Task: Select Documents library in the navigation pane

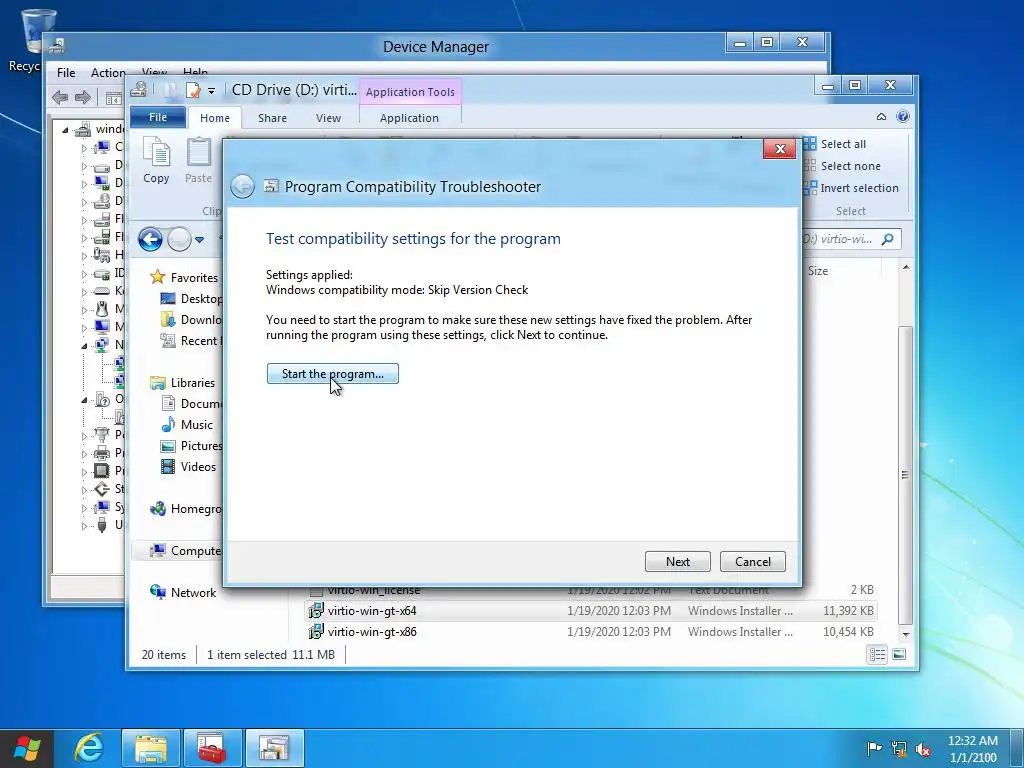Action: point(191,404)
